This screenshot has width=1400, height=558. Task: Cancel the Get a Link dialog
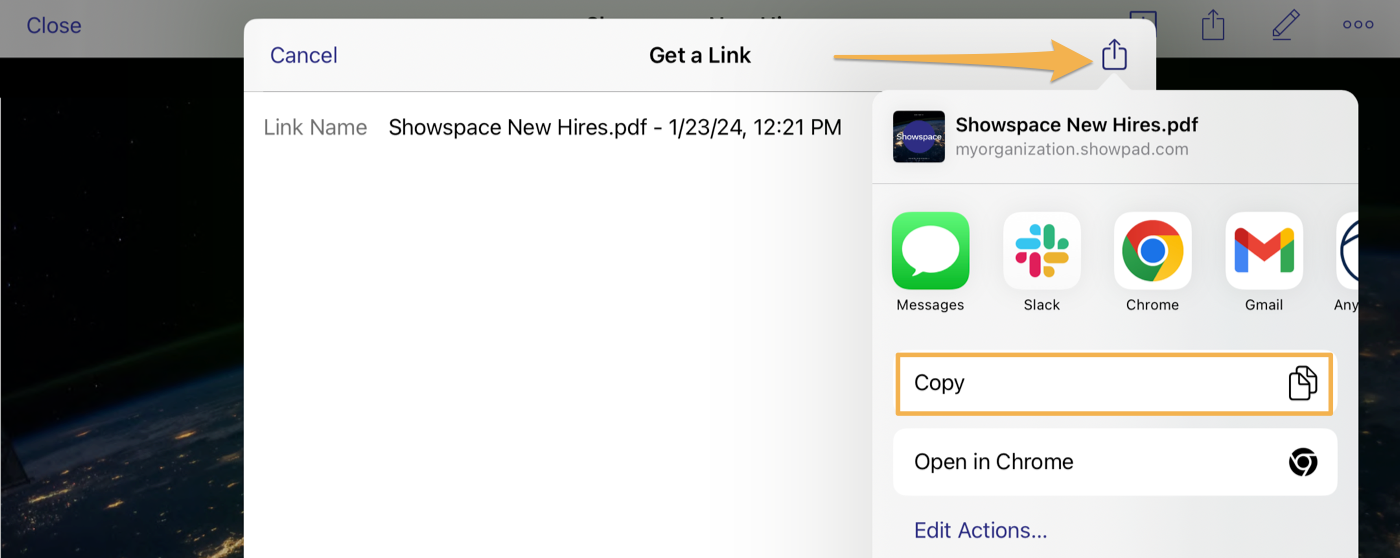[x=304, y=55]
